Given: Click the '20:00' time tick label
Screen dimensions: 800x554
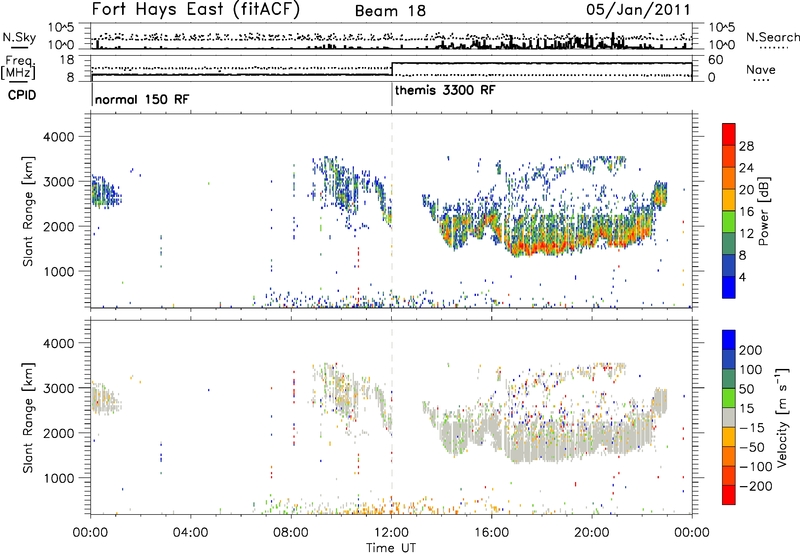Looking at the screenshot, I should click(x=592, y=533).
